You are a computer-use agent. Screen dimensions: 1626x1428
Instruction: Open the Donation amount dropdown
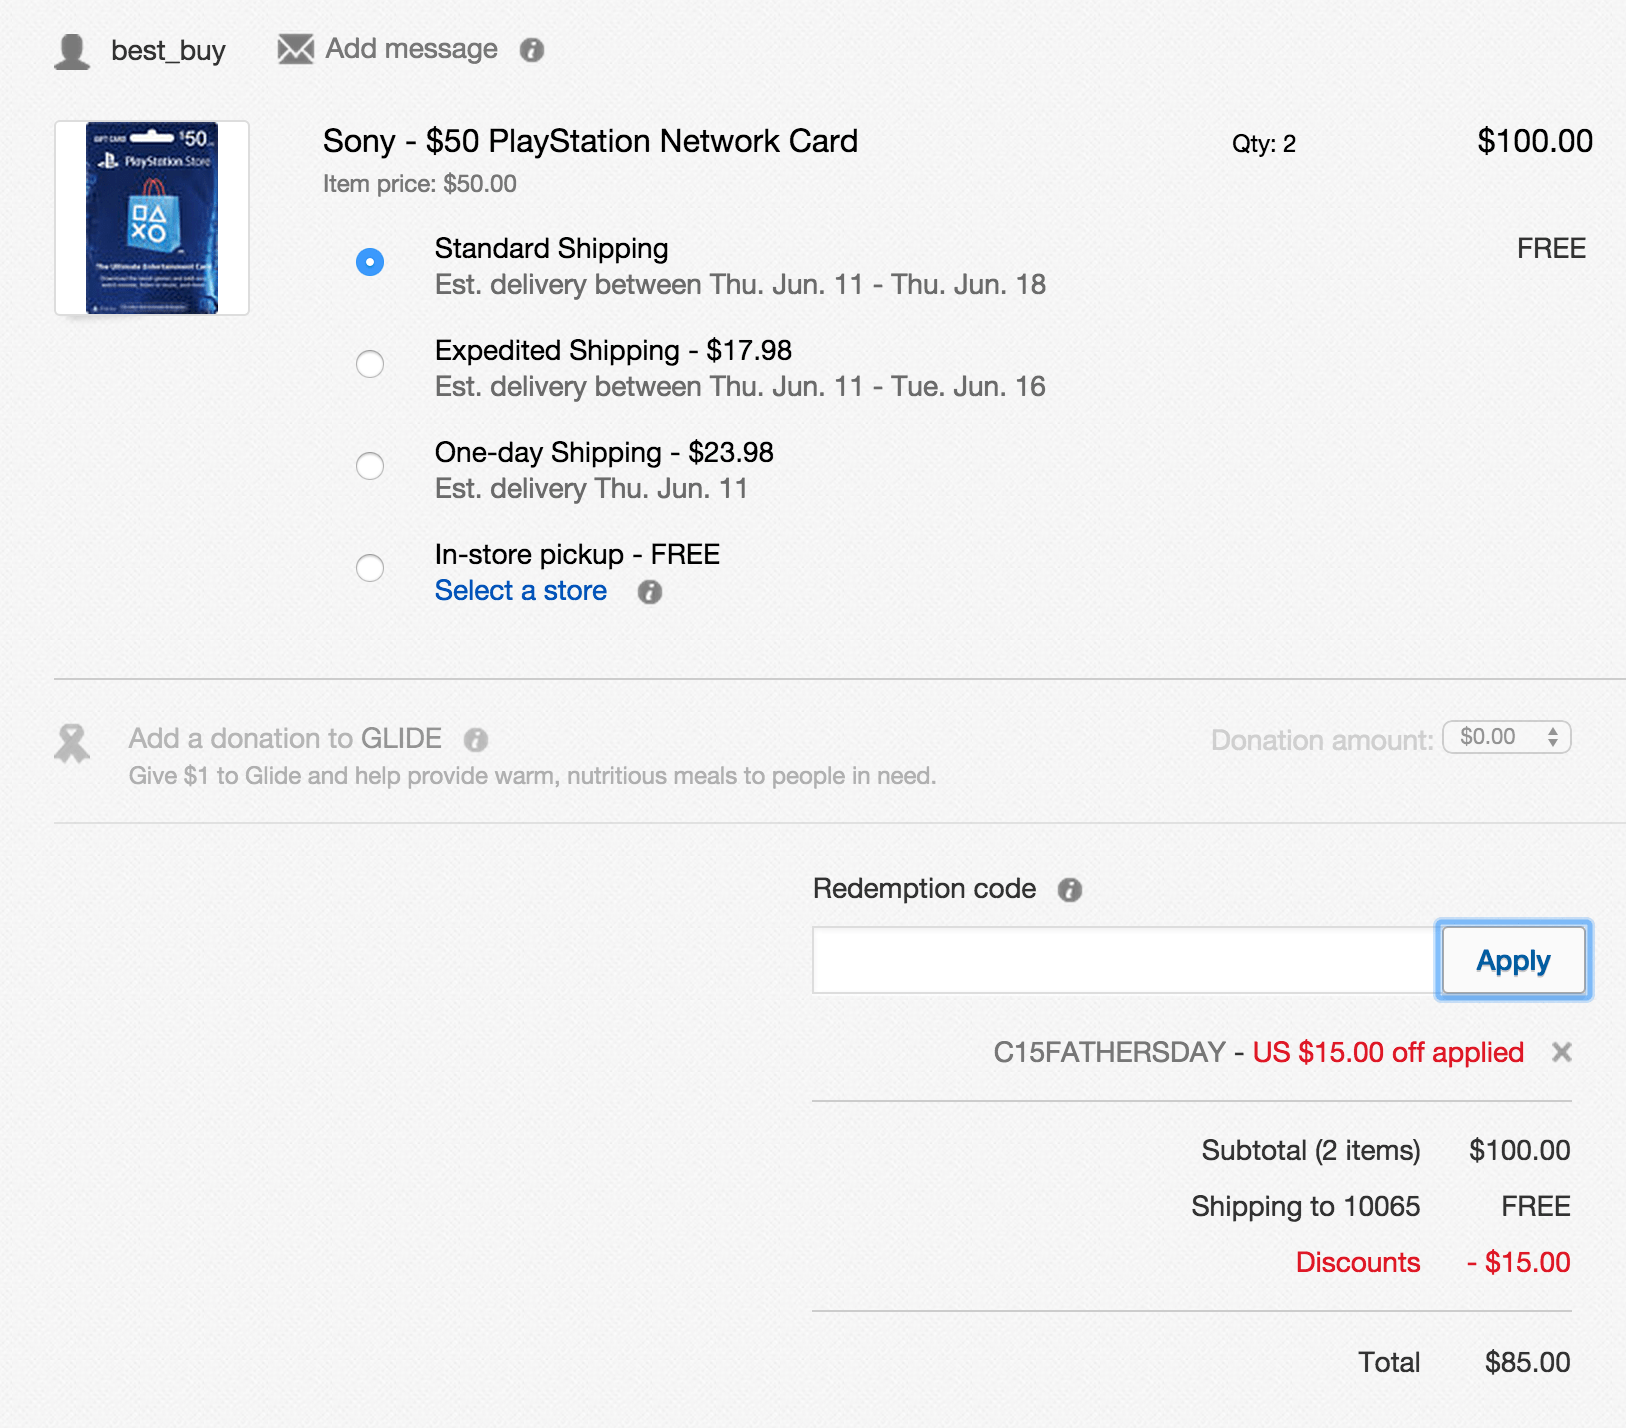tap(1507, 738)
